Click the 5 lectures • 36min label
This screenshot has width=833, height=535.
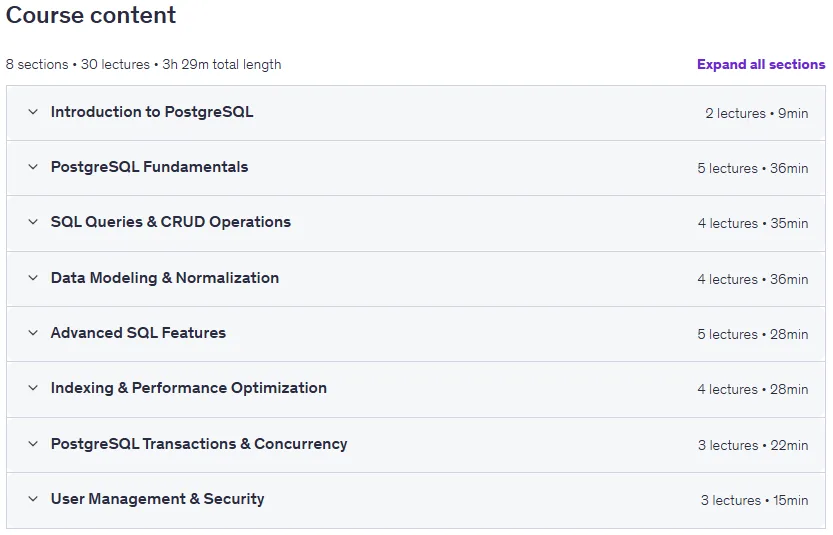[753, 168]
